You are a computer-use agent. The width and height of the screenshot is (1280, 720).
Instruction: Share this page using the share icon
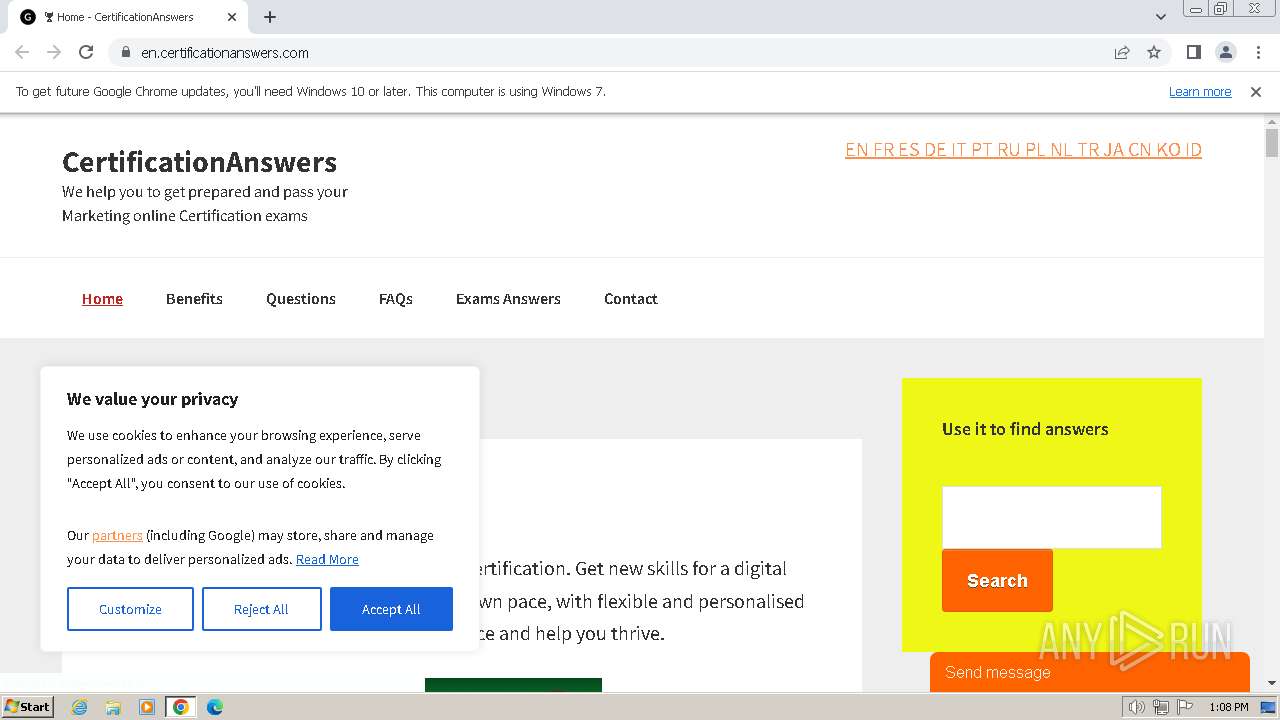[1122, 52]
